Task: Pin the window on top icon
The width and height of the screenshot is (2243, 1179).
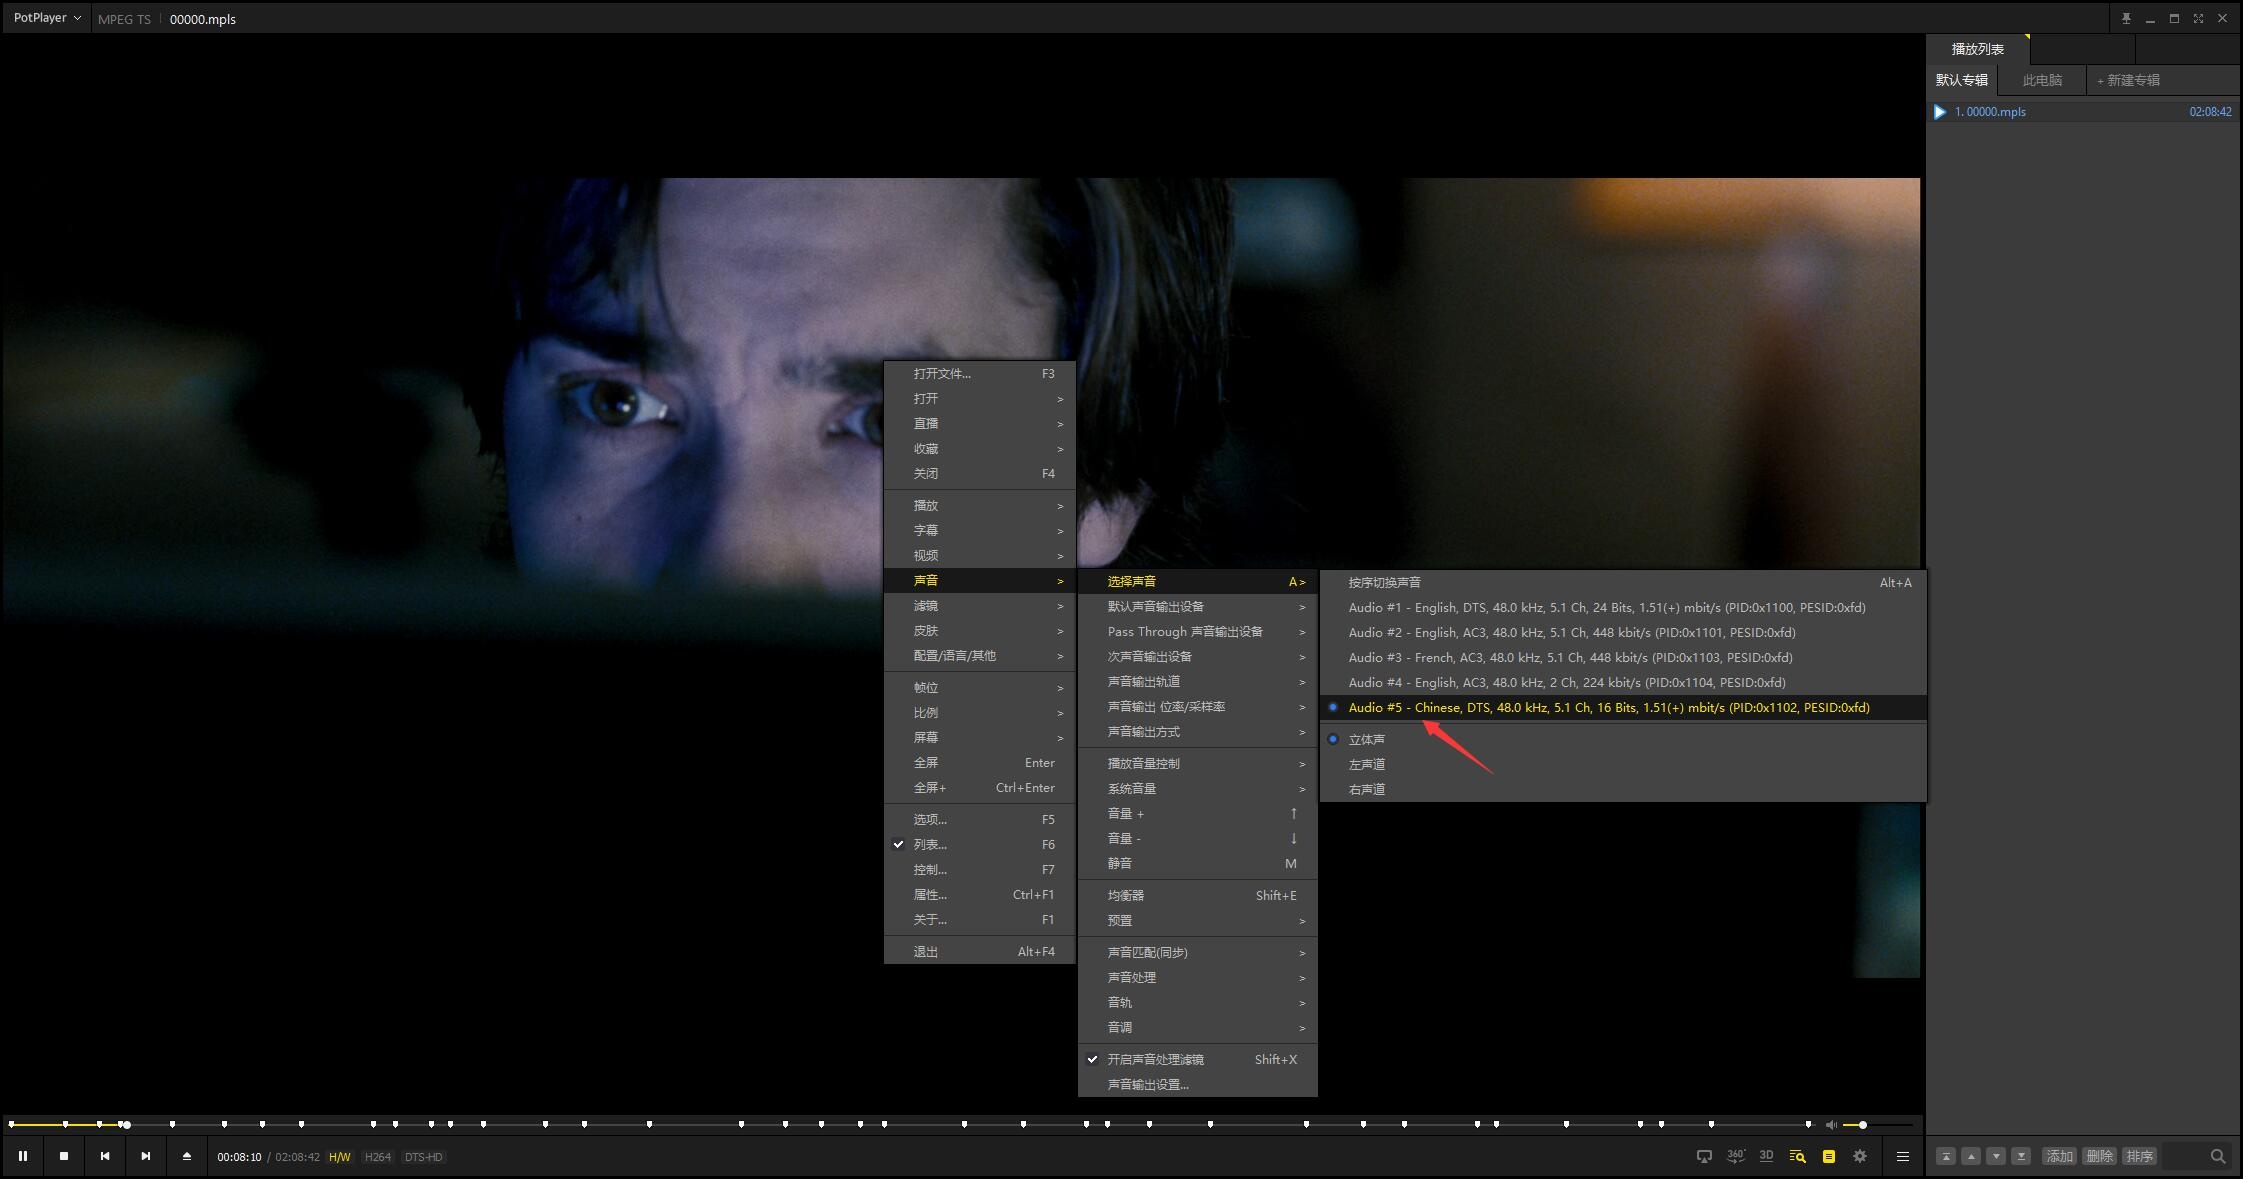Action: coord(2126,18)
